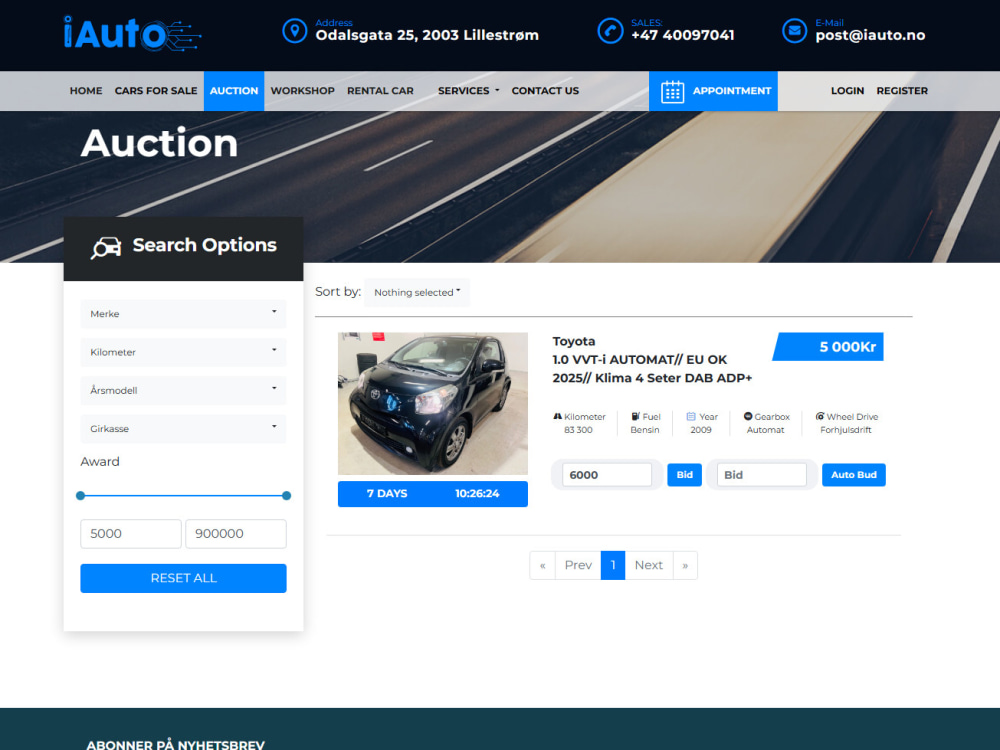1000x750 pixels.
Task: Click the Register link
Action: coord(902,91)
